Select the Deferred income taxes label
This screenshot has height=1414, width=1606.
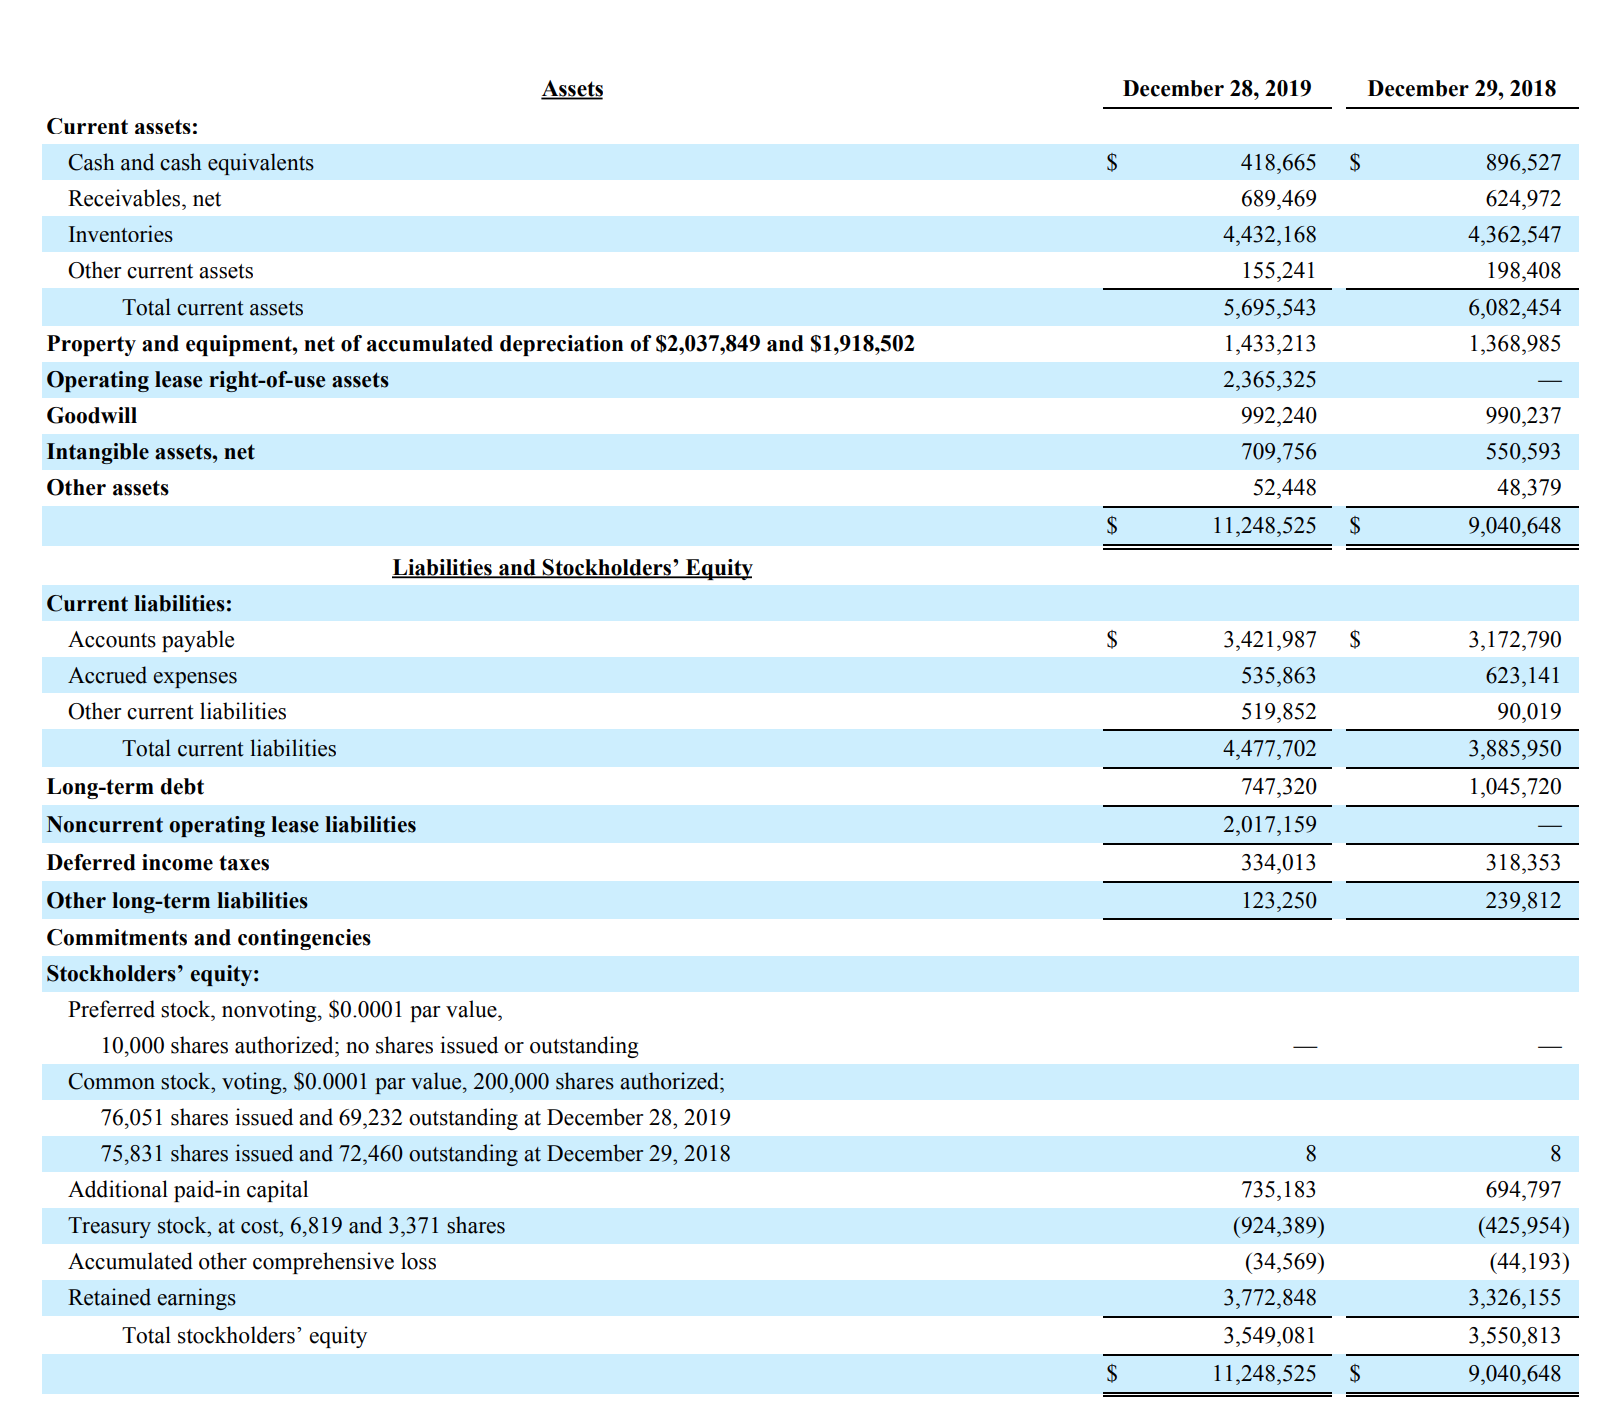(158, 863)
